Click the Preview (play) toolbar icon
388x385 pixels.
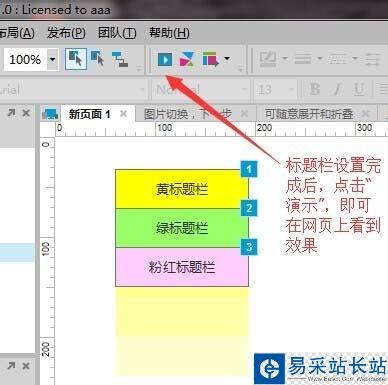[165, 60]
